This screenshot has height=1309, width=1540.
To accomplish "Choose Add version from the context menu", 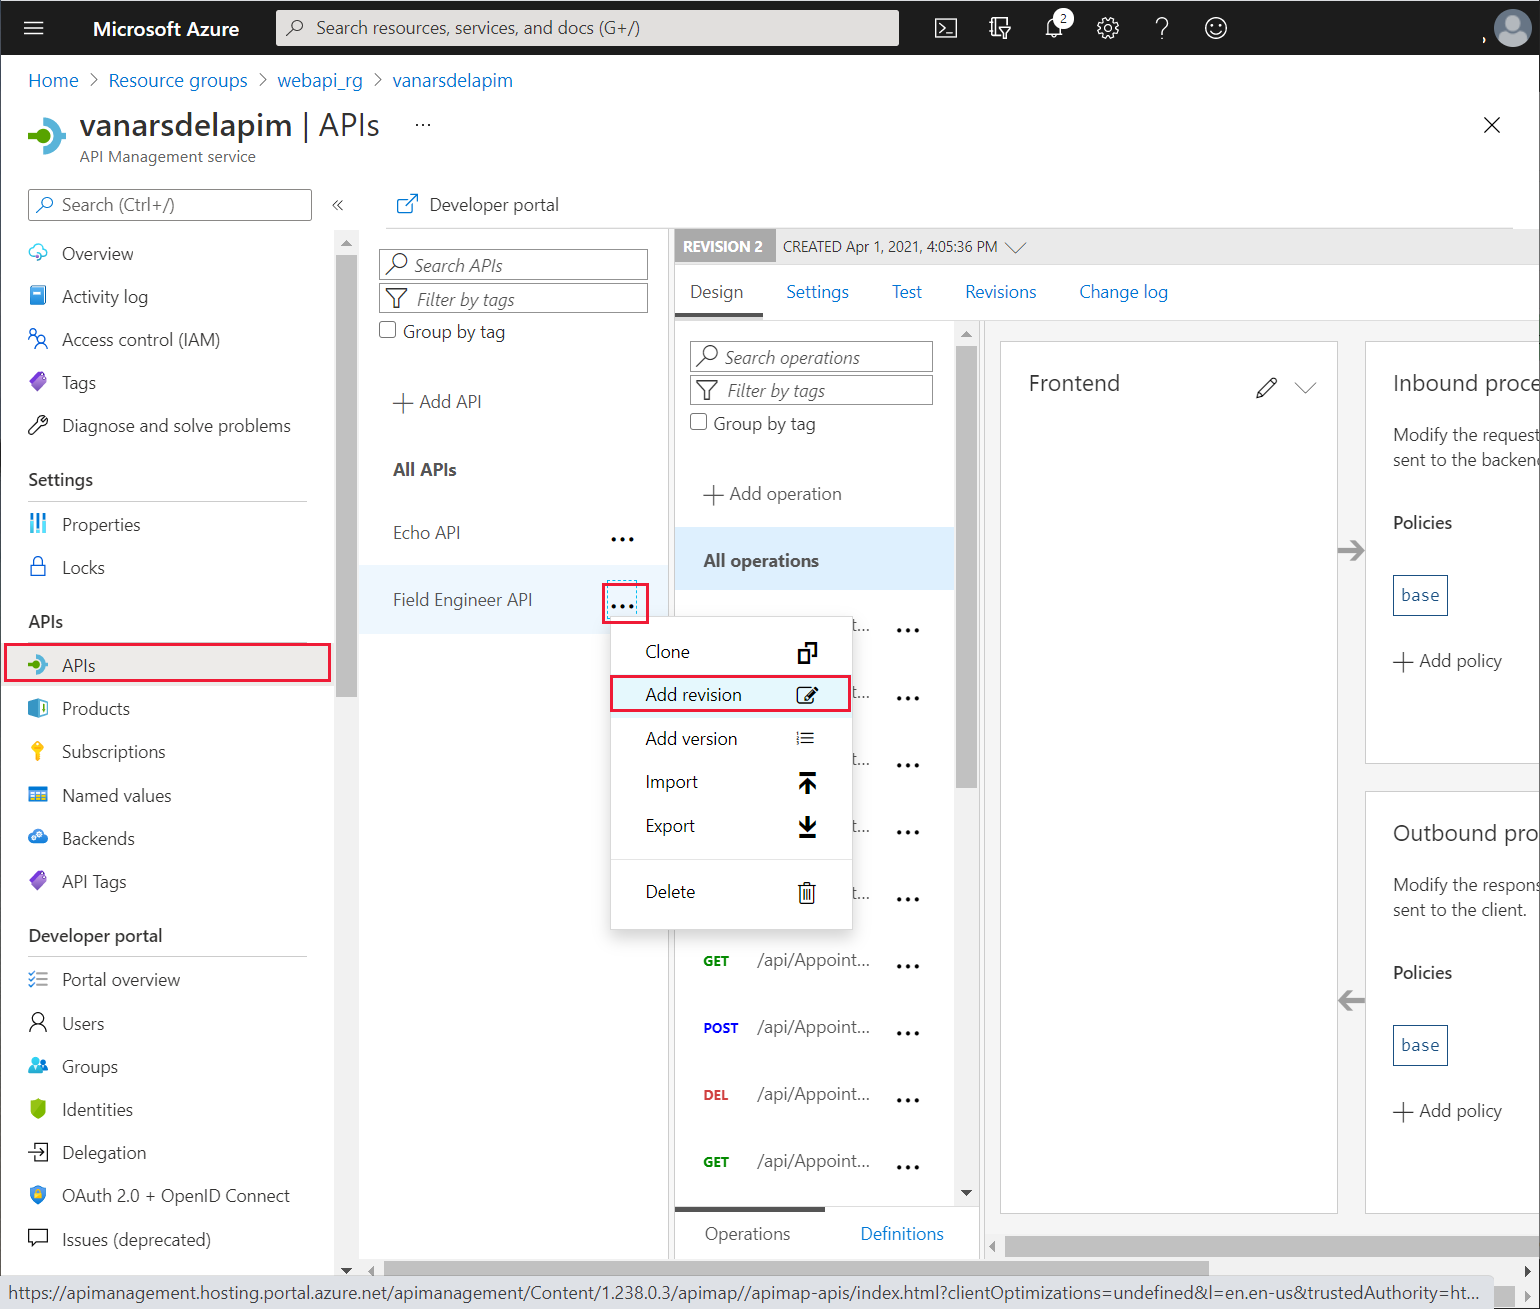I will coord(731,739).
